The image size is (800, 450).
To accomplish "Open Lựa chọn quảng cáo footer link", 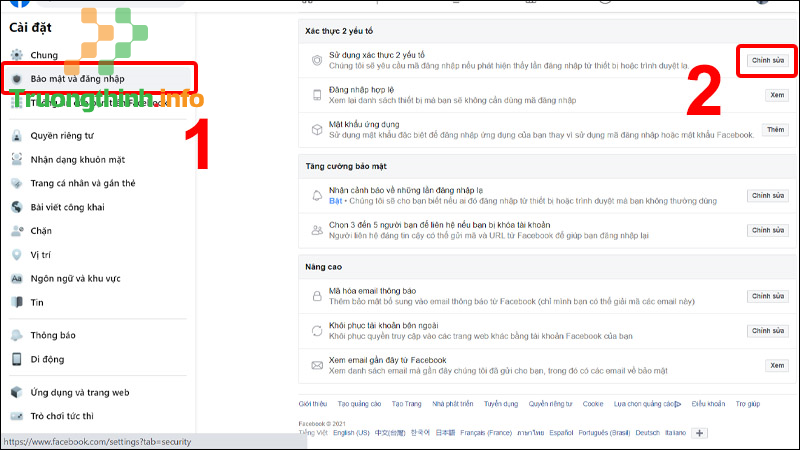I will click(647, 404).
